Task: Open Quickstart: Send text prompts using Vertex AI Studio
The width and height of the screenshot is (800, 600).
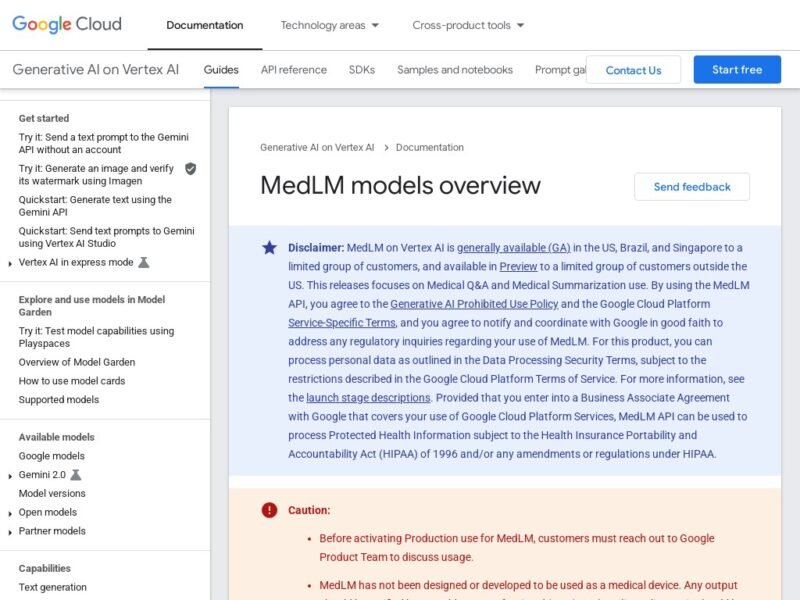Action: click(x=106, y=237)
